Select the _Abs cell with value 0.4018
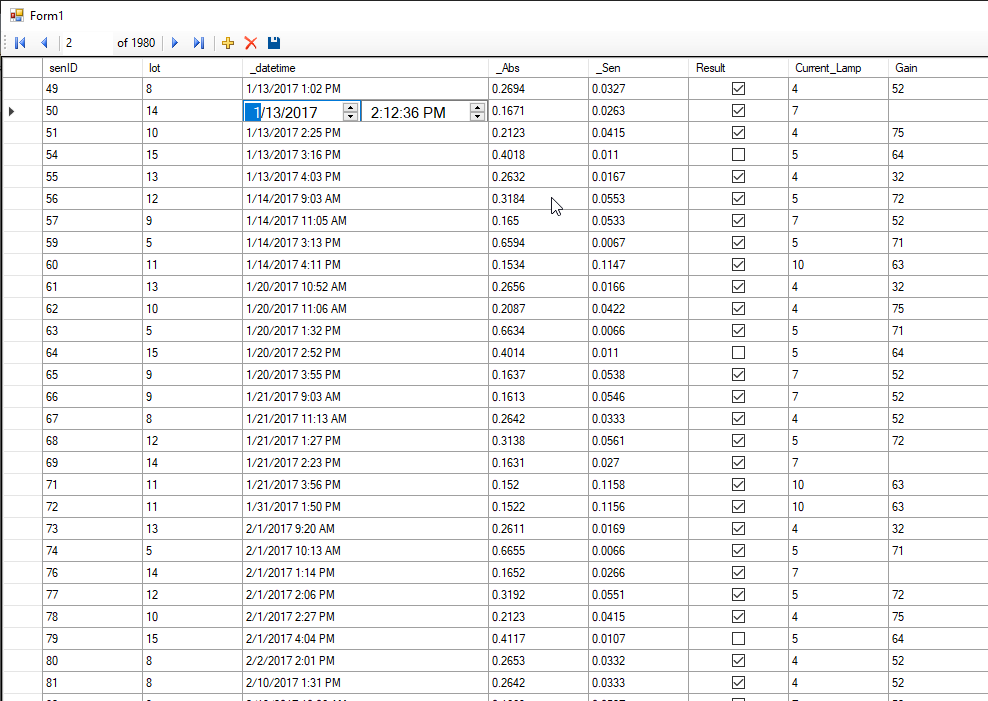The width and height of the screenshot is (988, 701). [x=538, y=155]
